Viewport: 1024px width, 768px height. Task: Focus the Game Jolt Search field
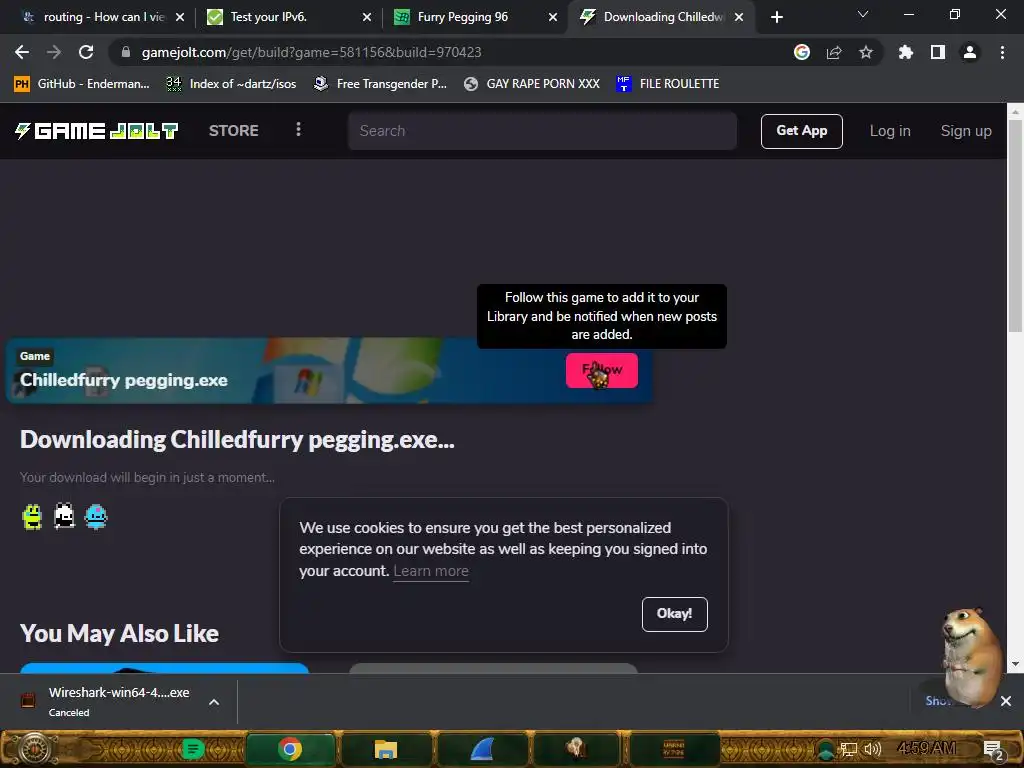pyautogui.click(x=542, y=131)
